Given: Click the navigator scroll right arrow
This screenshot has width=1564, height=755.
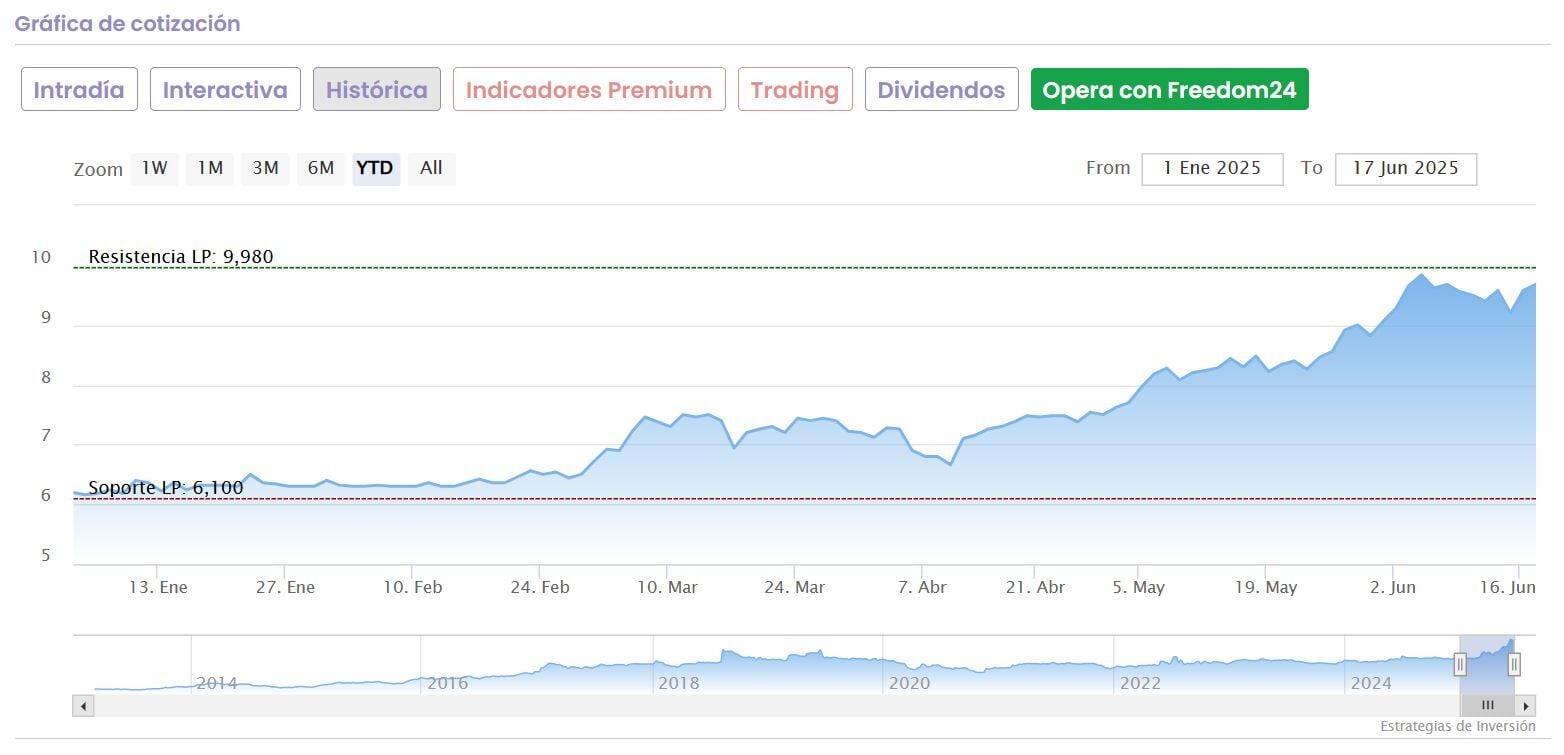Looking at the screenshot, I should point(1526,706).
